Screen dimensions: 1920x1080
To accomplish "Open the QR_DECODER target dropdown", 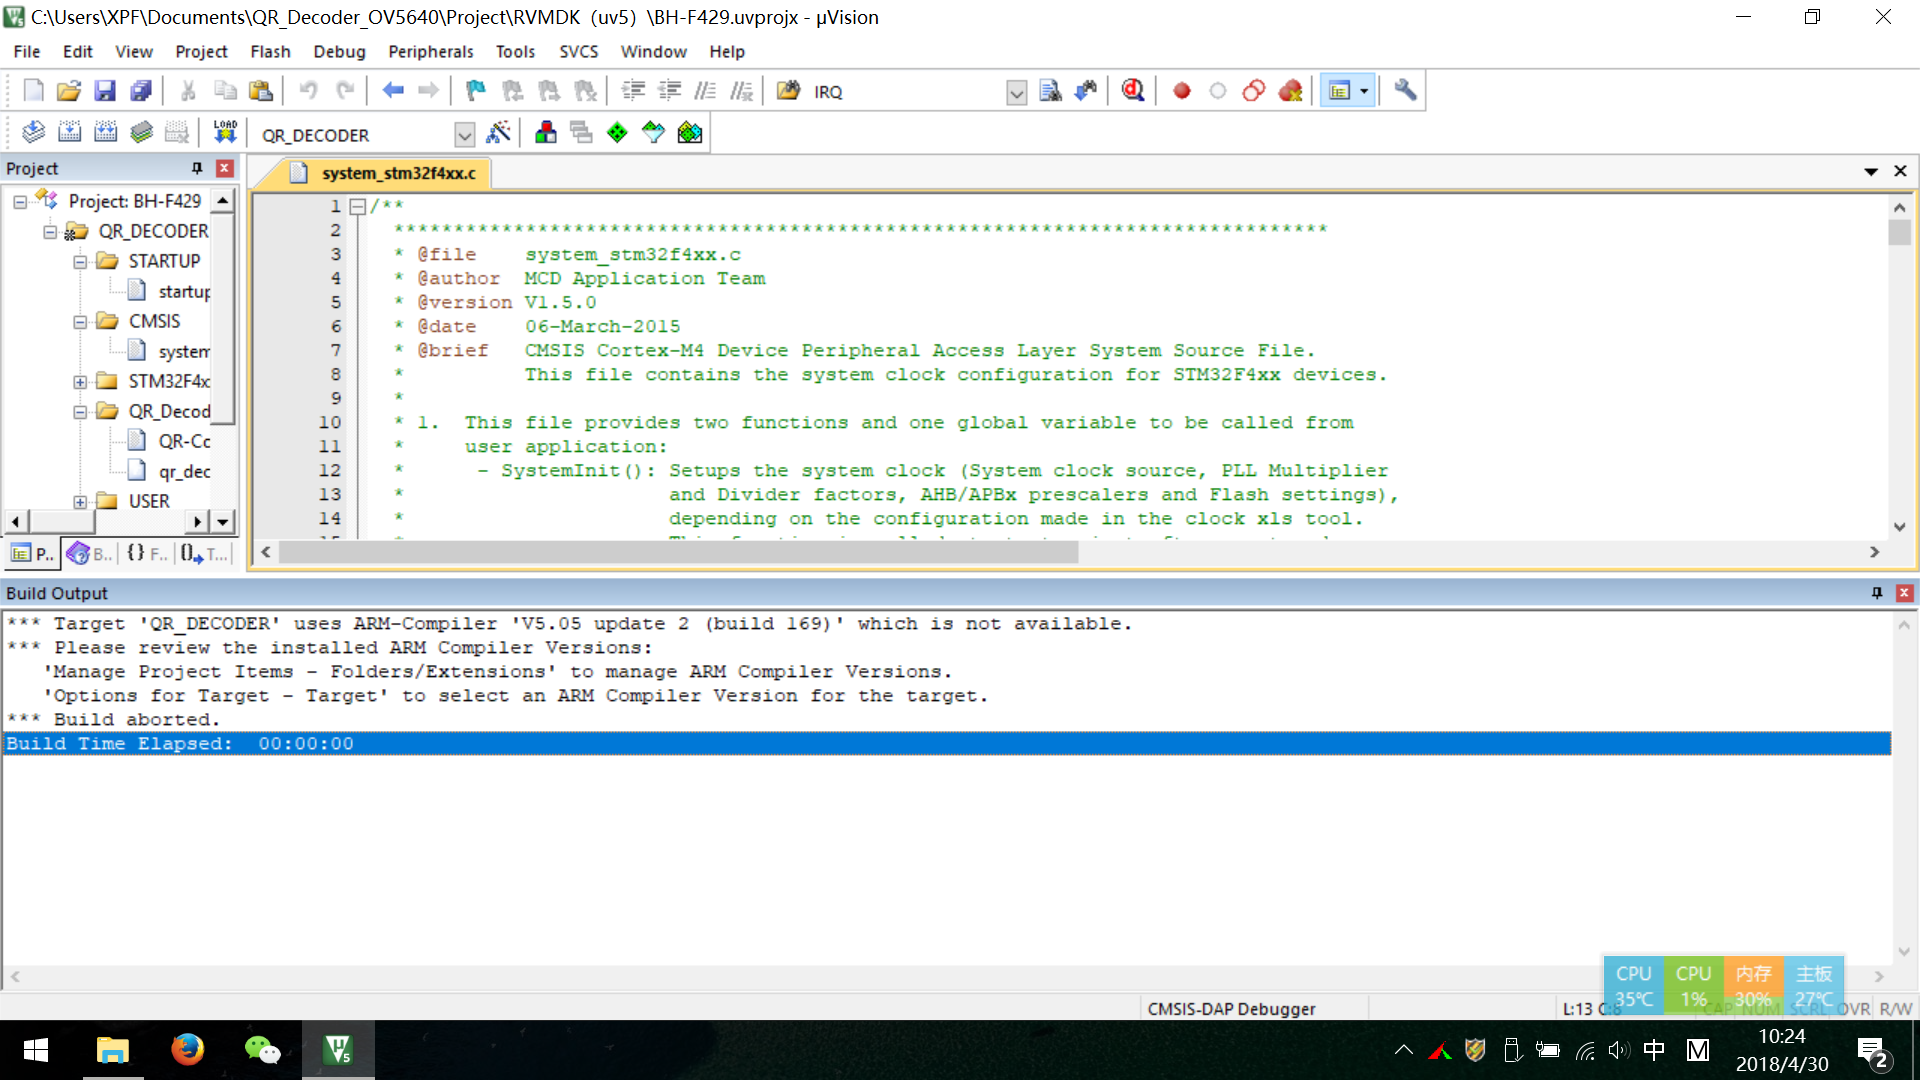I will click(x=464, y=134).
